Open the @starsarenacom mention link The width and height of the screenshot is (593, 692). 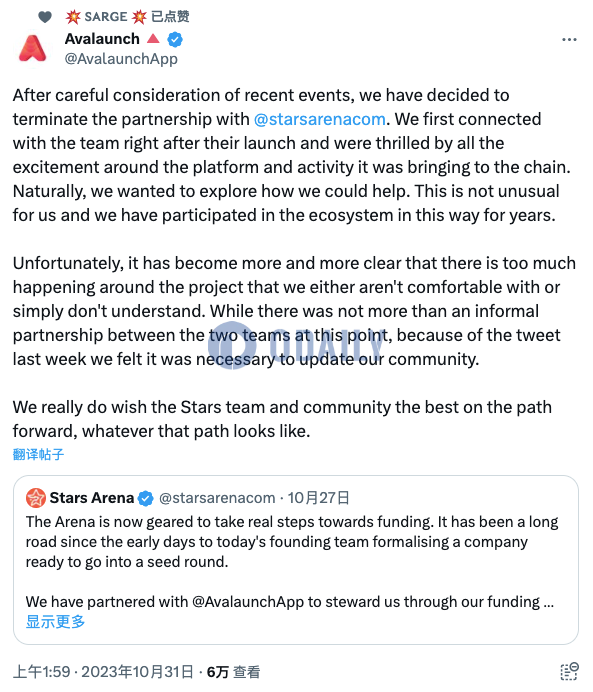(x=319, y=119)
